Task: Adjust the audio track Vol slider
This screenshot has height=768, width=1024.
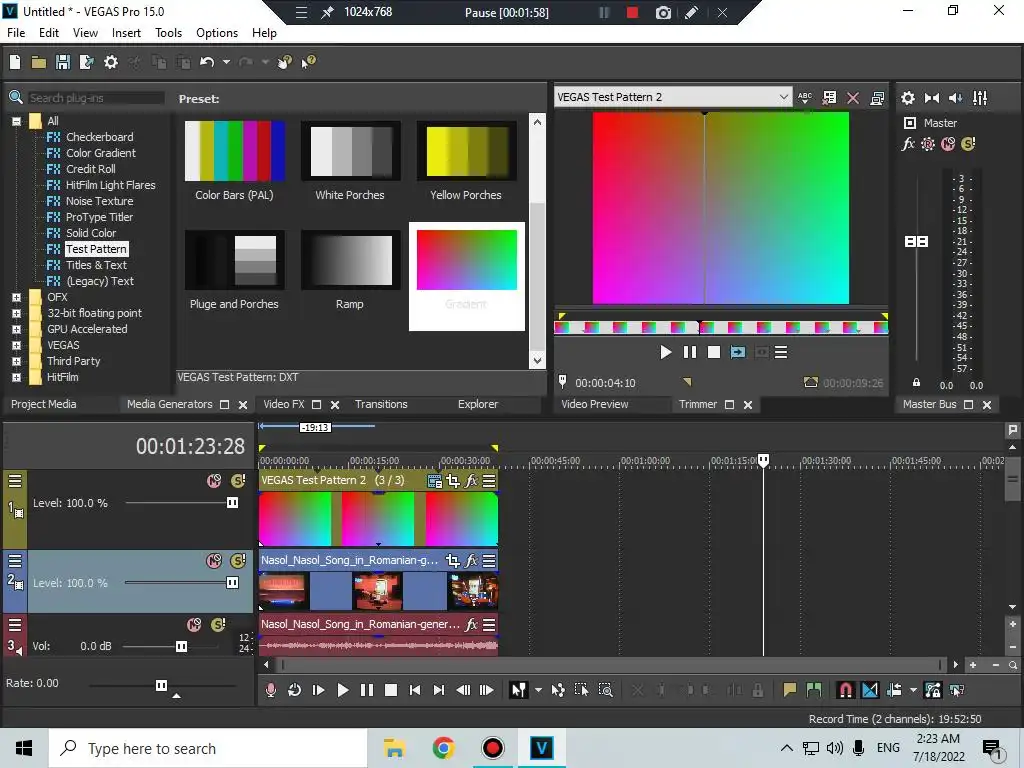Action: click(x=182, y=647)
